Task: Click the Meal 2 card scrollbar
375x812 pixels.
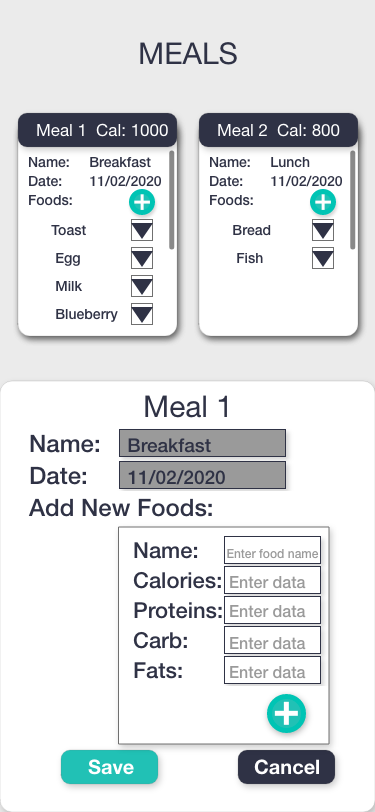Action: (x=353, y=200)
